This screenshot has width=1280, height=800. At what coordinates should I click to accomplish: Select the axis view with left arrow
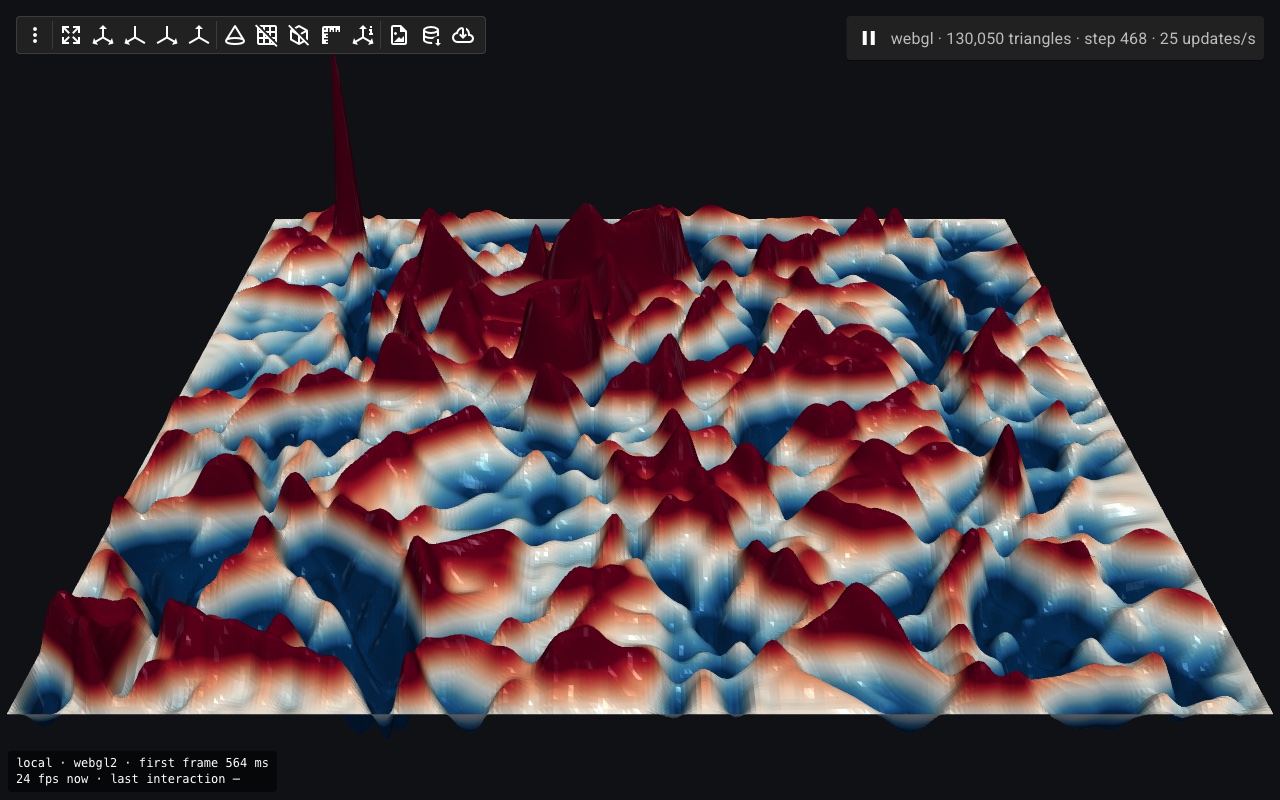point(135,35)
